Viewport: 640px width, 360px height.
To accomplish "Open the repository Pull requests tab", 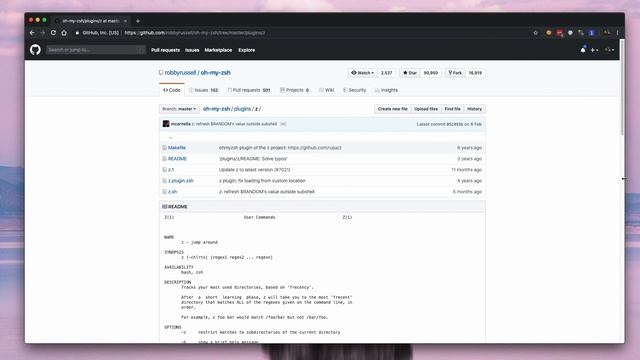I will coord(249,90).
